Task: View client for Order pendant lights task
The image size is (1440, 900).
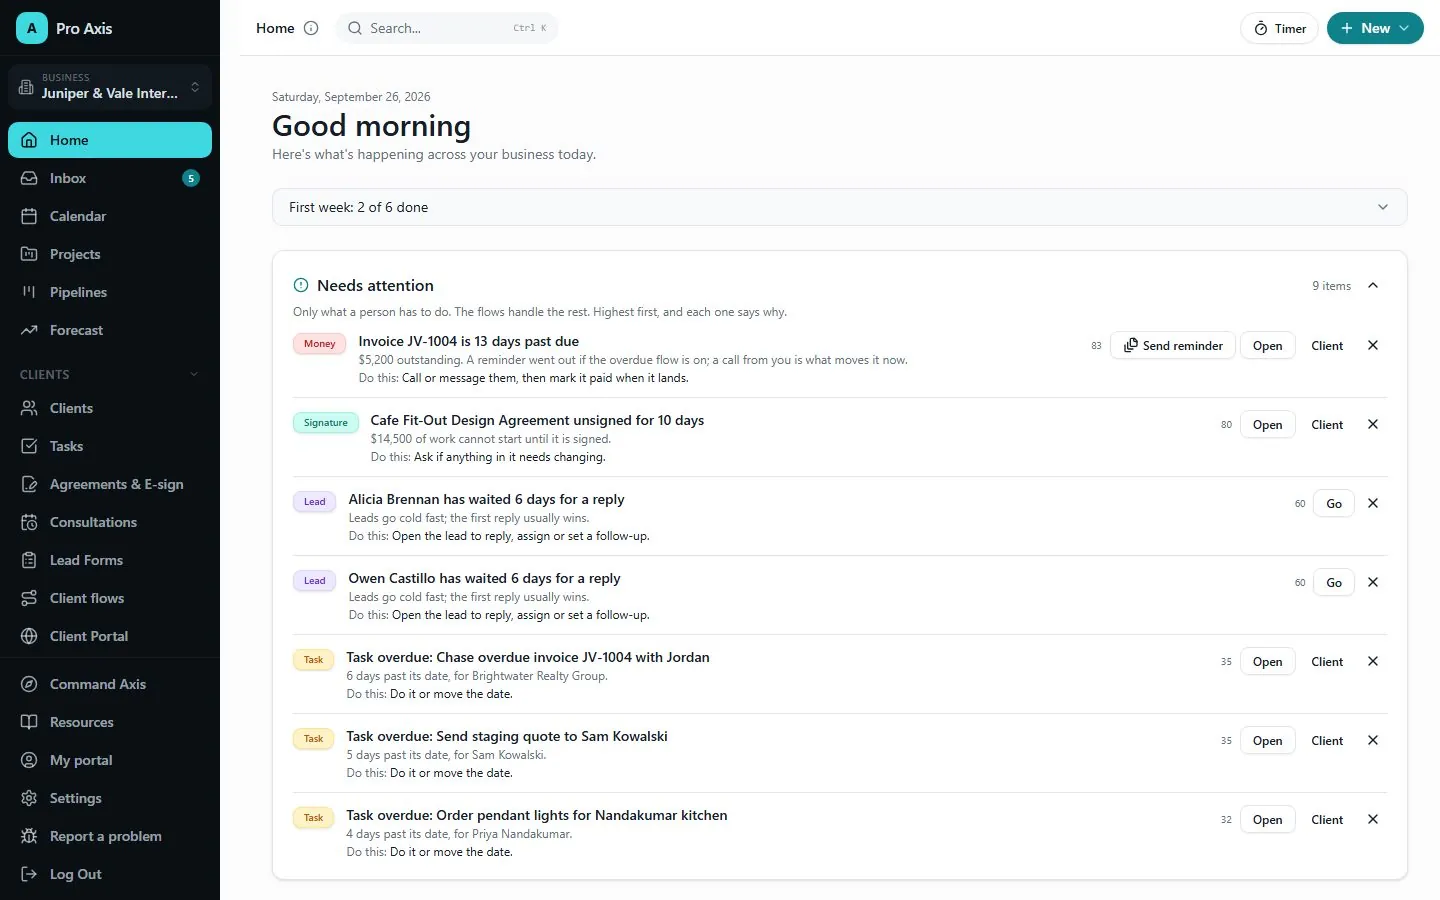Action: click(1327, 819)
